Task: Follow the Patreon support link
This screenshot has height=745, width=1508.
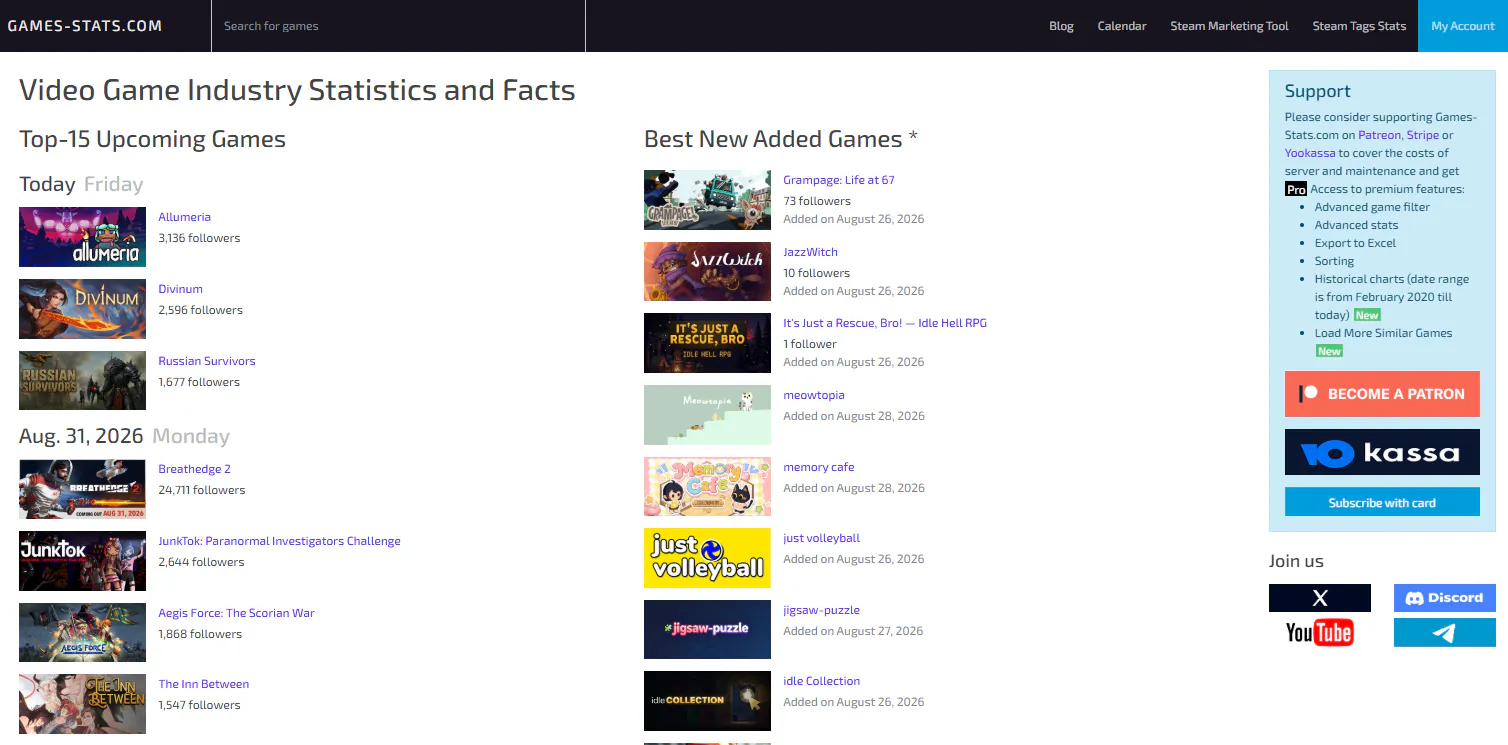Action: [1379, 135]
